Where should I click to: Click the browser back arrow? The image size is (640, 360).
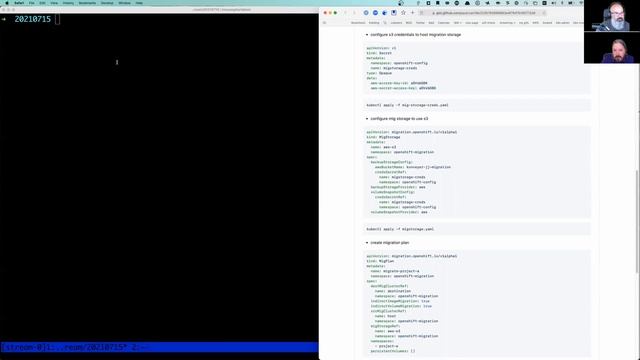click(345, 13)
